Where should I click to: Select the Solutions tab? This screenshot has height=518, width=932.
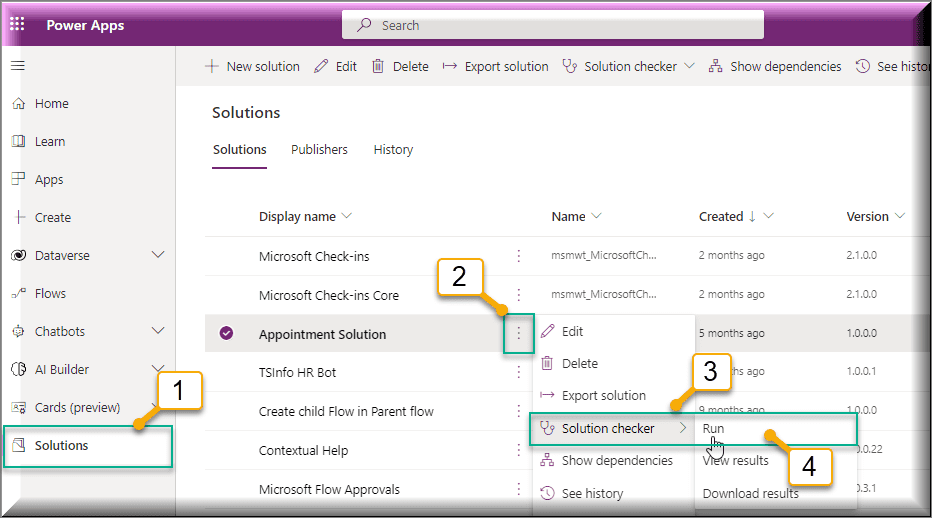[x=240, y=149]
